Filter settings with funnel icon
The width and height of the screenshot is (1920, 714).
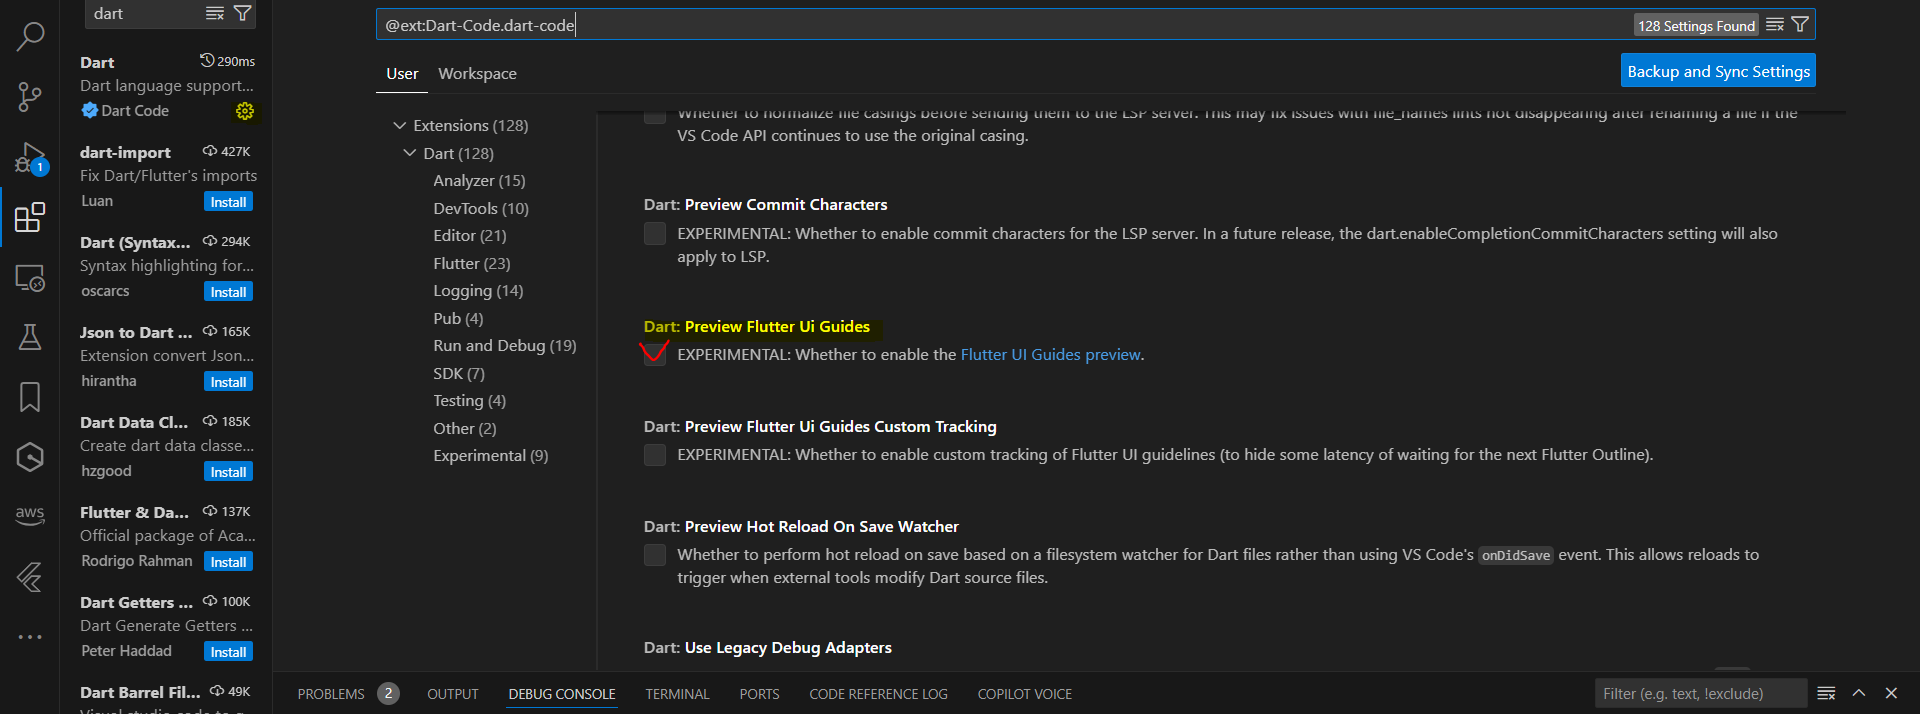(1800, 25)
